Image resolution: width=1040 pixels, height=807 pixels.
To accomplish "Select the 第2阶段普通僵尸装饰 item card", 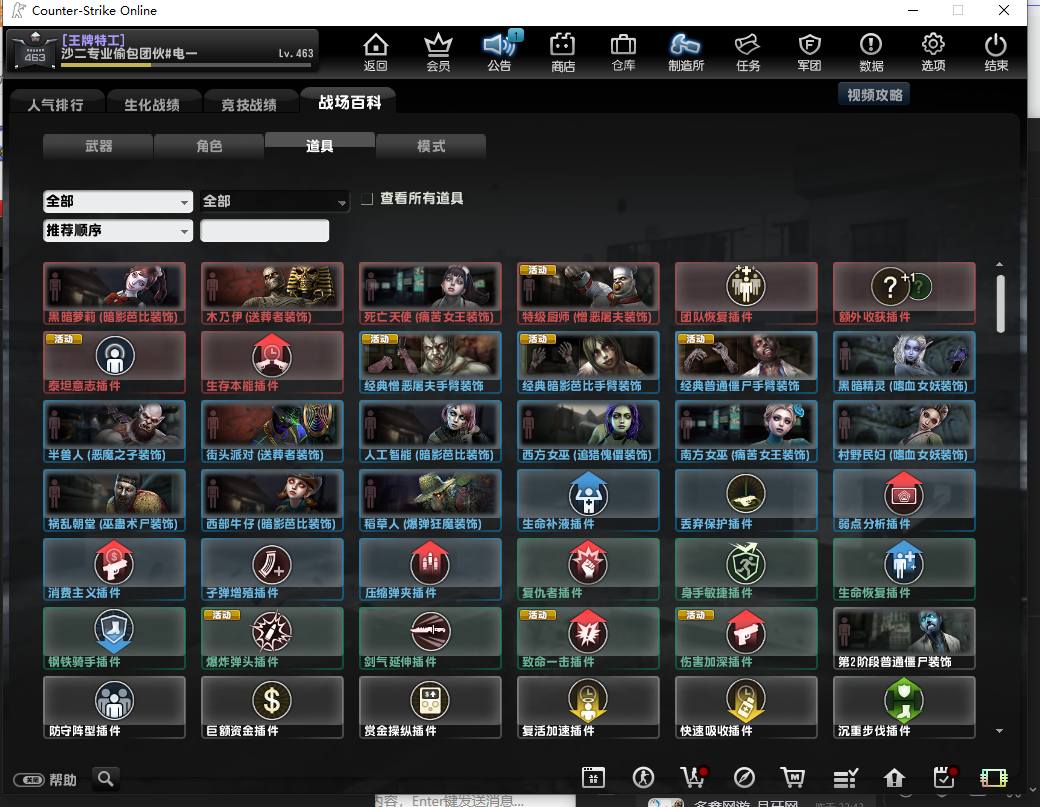I will coord(904,638).
